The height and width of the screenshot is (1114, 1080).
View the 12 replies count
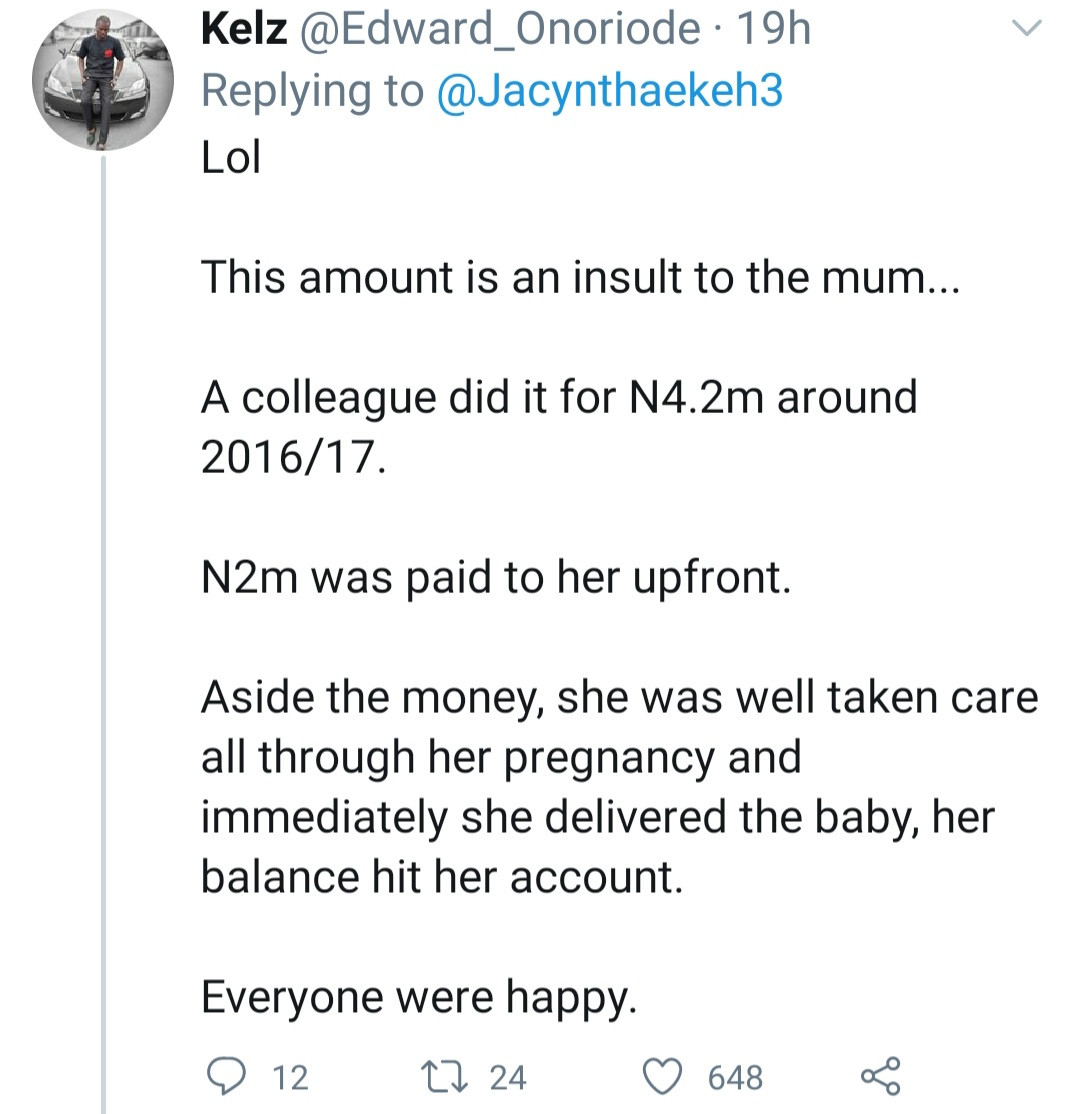coord(291,1077)
